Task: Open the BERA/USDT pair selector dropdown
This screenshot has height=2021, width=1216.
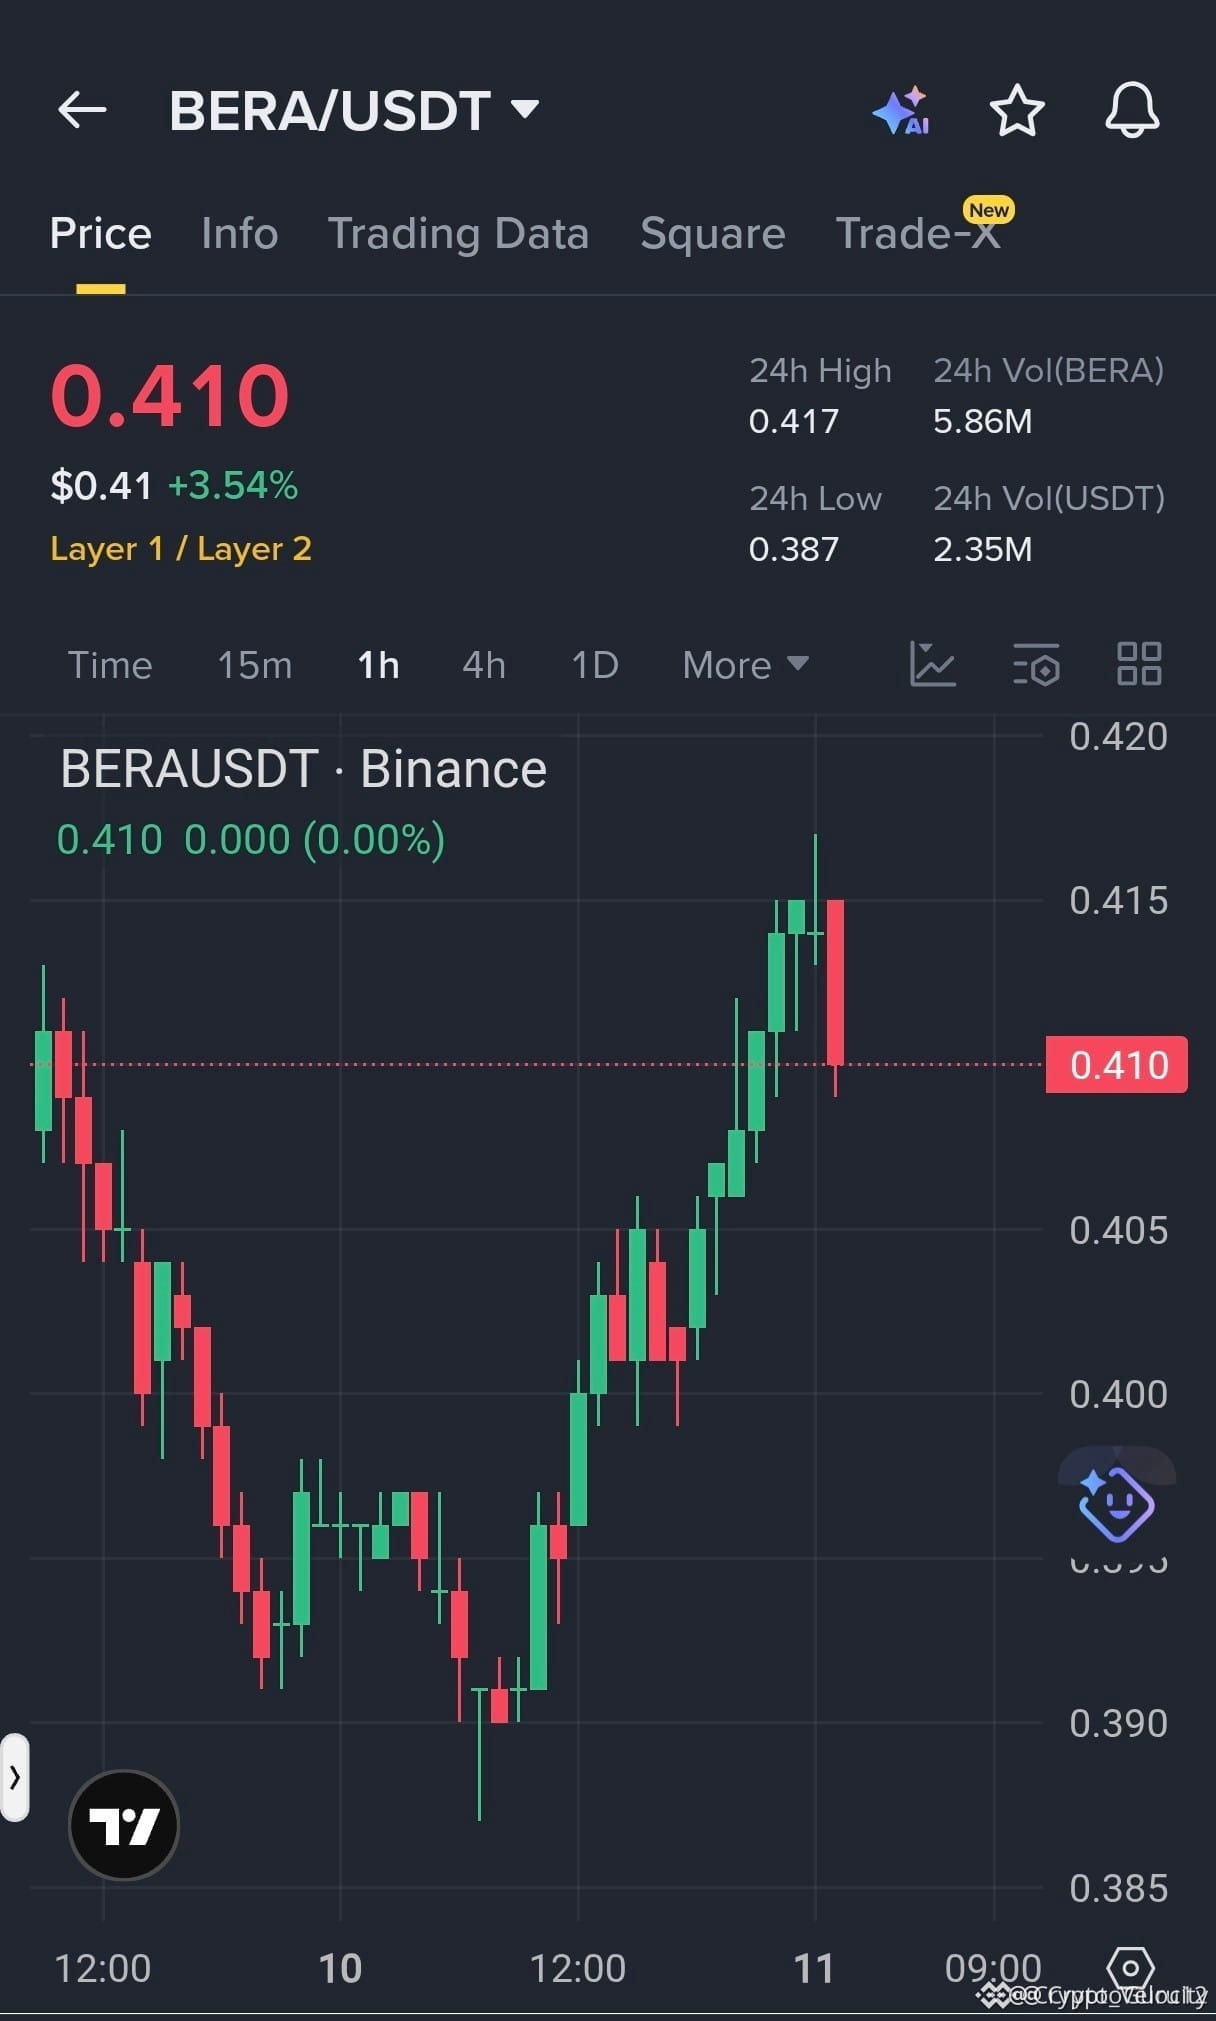Action: tap(354, 110)
